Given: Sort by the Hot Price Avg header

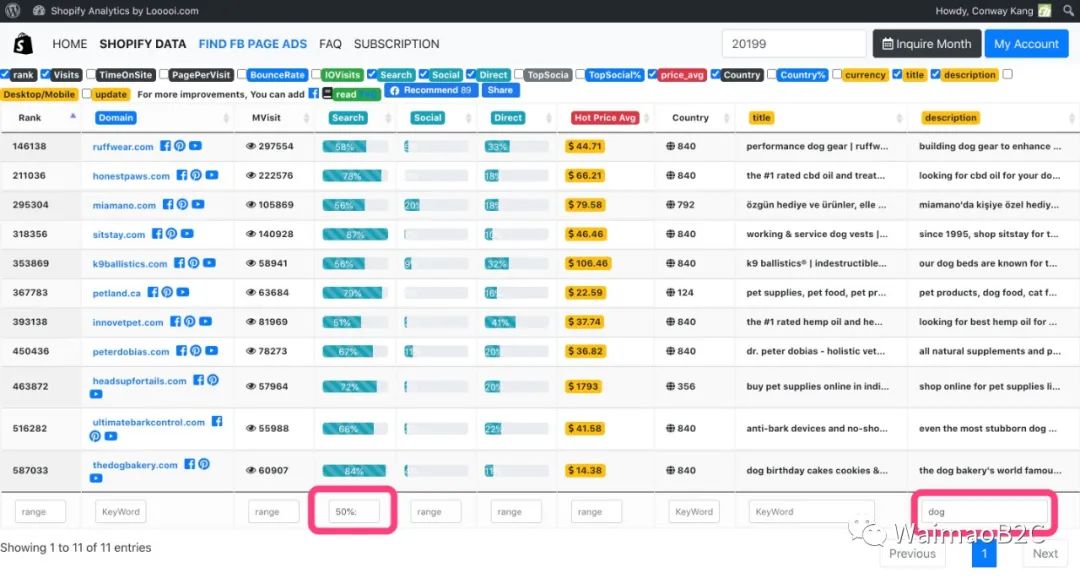Looking at the screenshot, I should coord(605,118).
